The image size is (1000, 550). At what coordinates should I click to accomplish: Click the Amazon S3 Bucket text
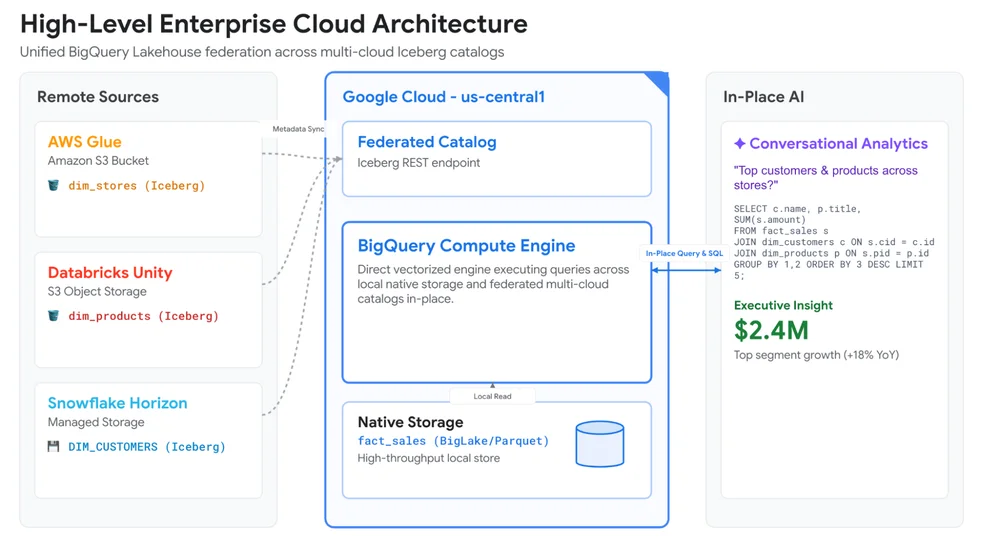[98, 161]
